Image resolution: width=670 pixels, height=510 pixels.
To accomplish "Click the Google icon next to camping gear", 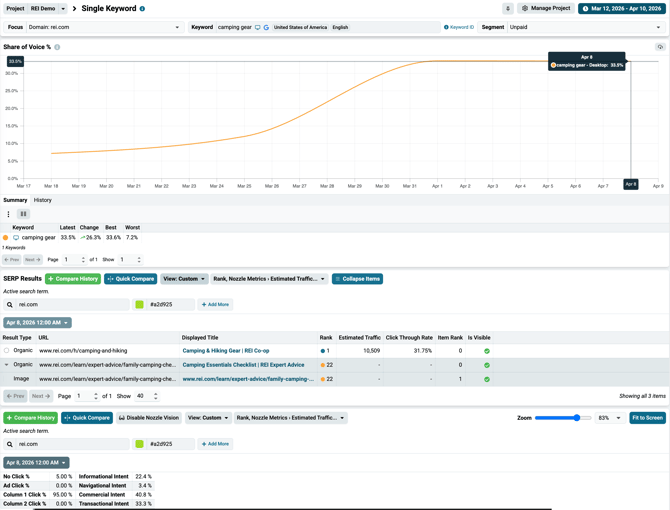I will pos(266,27).
